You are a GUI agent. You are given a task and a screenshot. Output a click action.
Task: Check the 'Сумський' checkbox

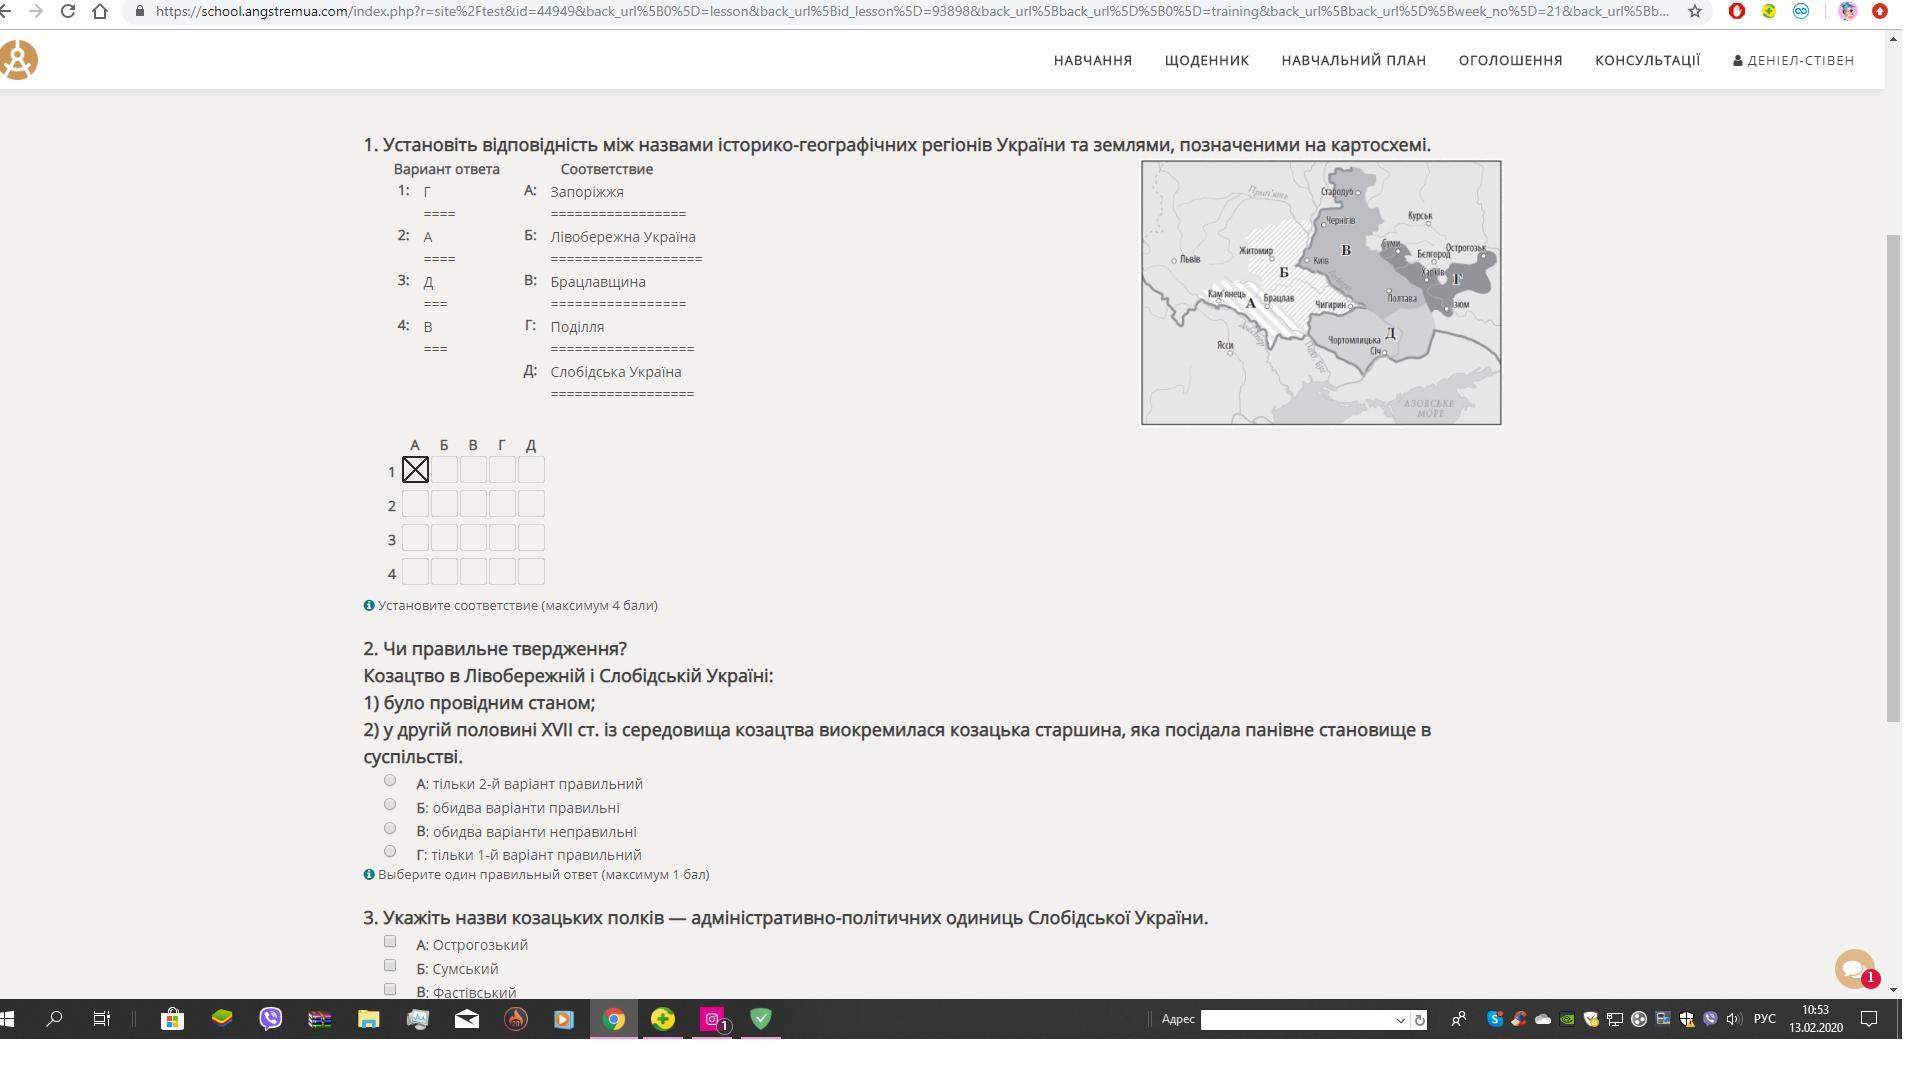pyautogui.click(x=390, y=966)
